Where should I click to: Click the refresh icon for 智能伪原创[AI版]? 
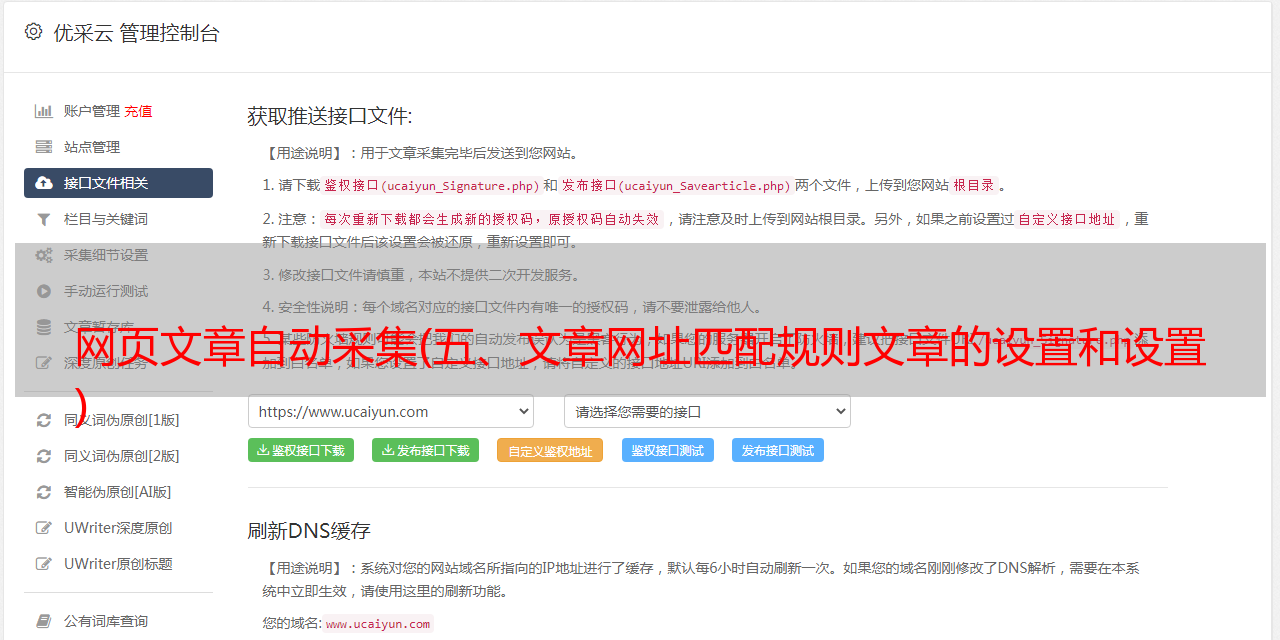click(44, 492)
